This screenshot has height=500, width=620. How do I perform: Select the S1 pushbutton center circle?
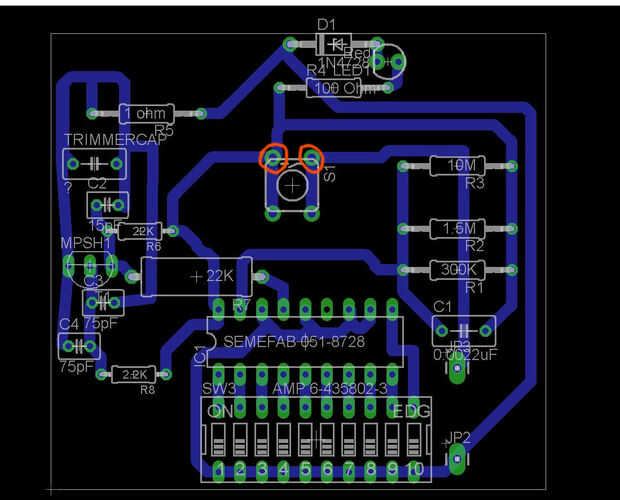pyautogui.click(x=292, y=185)
